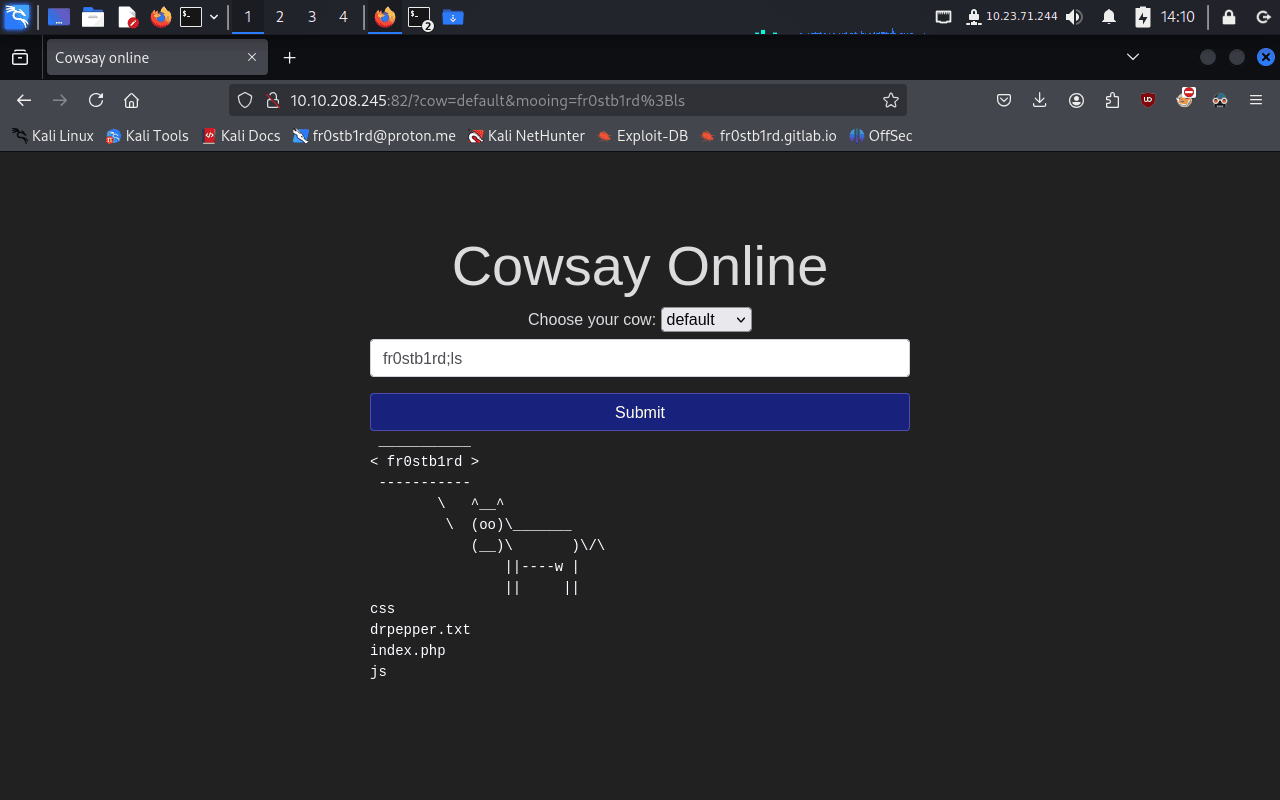Mute the system volume icon

[1074, 17]
